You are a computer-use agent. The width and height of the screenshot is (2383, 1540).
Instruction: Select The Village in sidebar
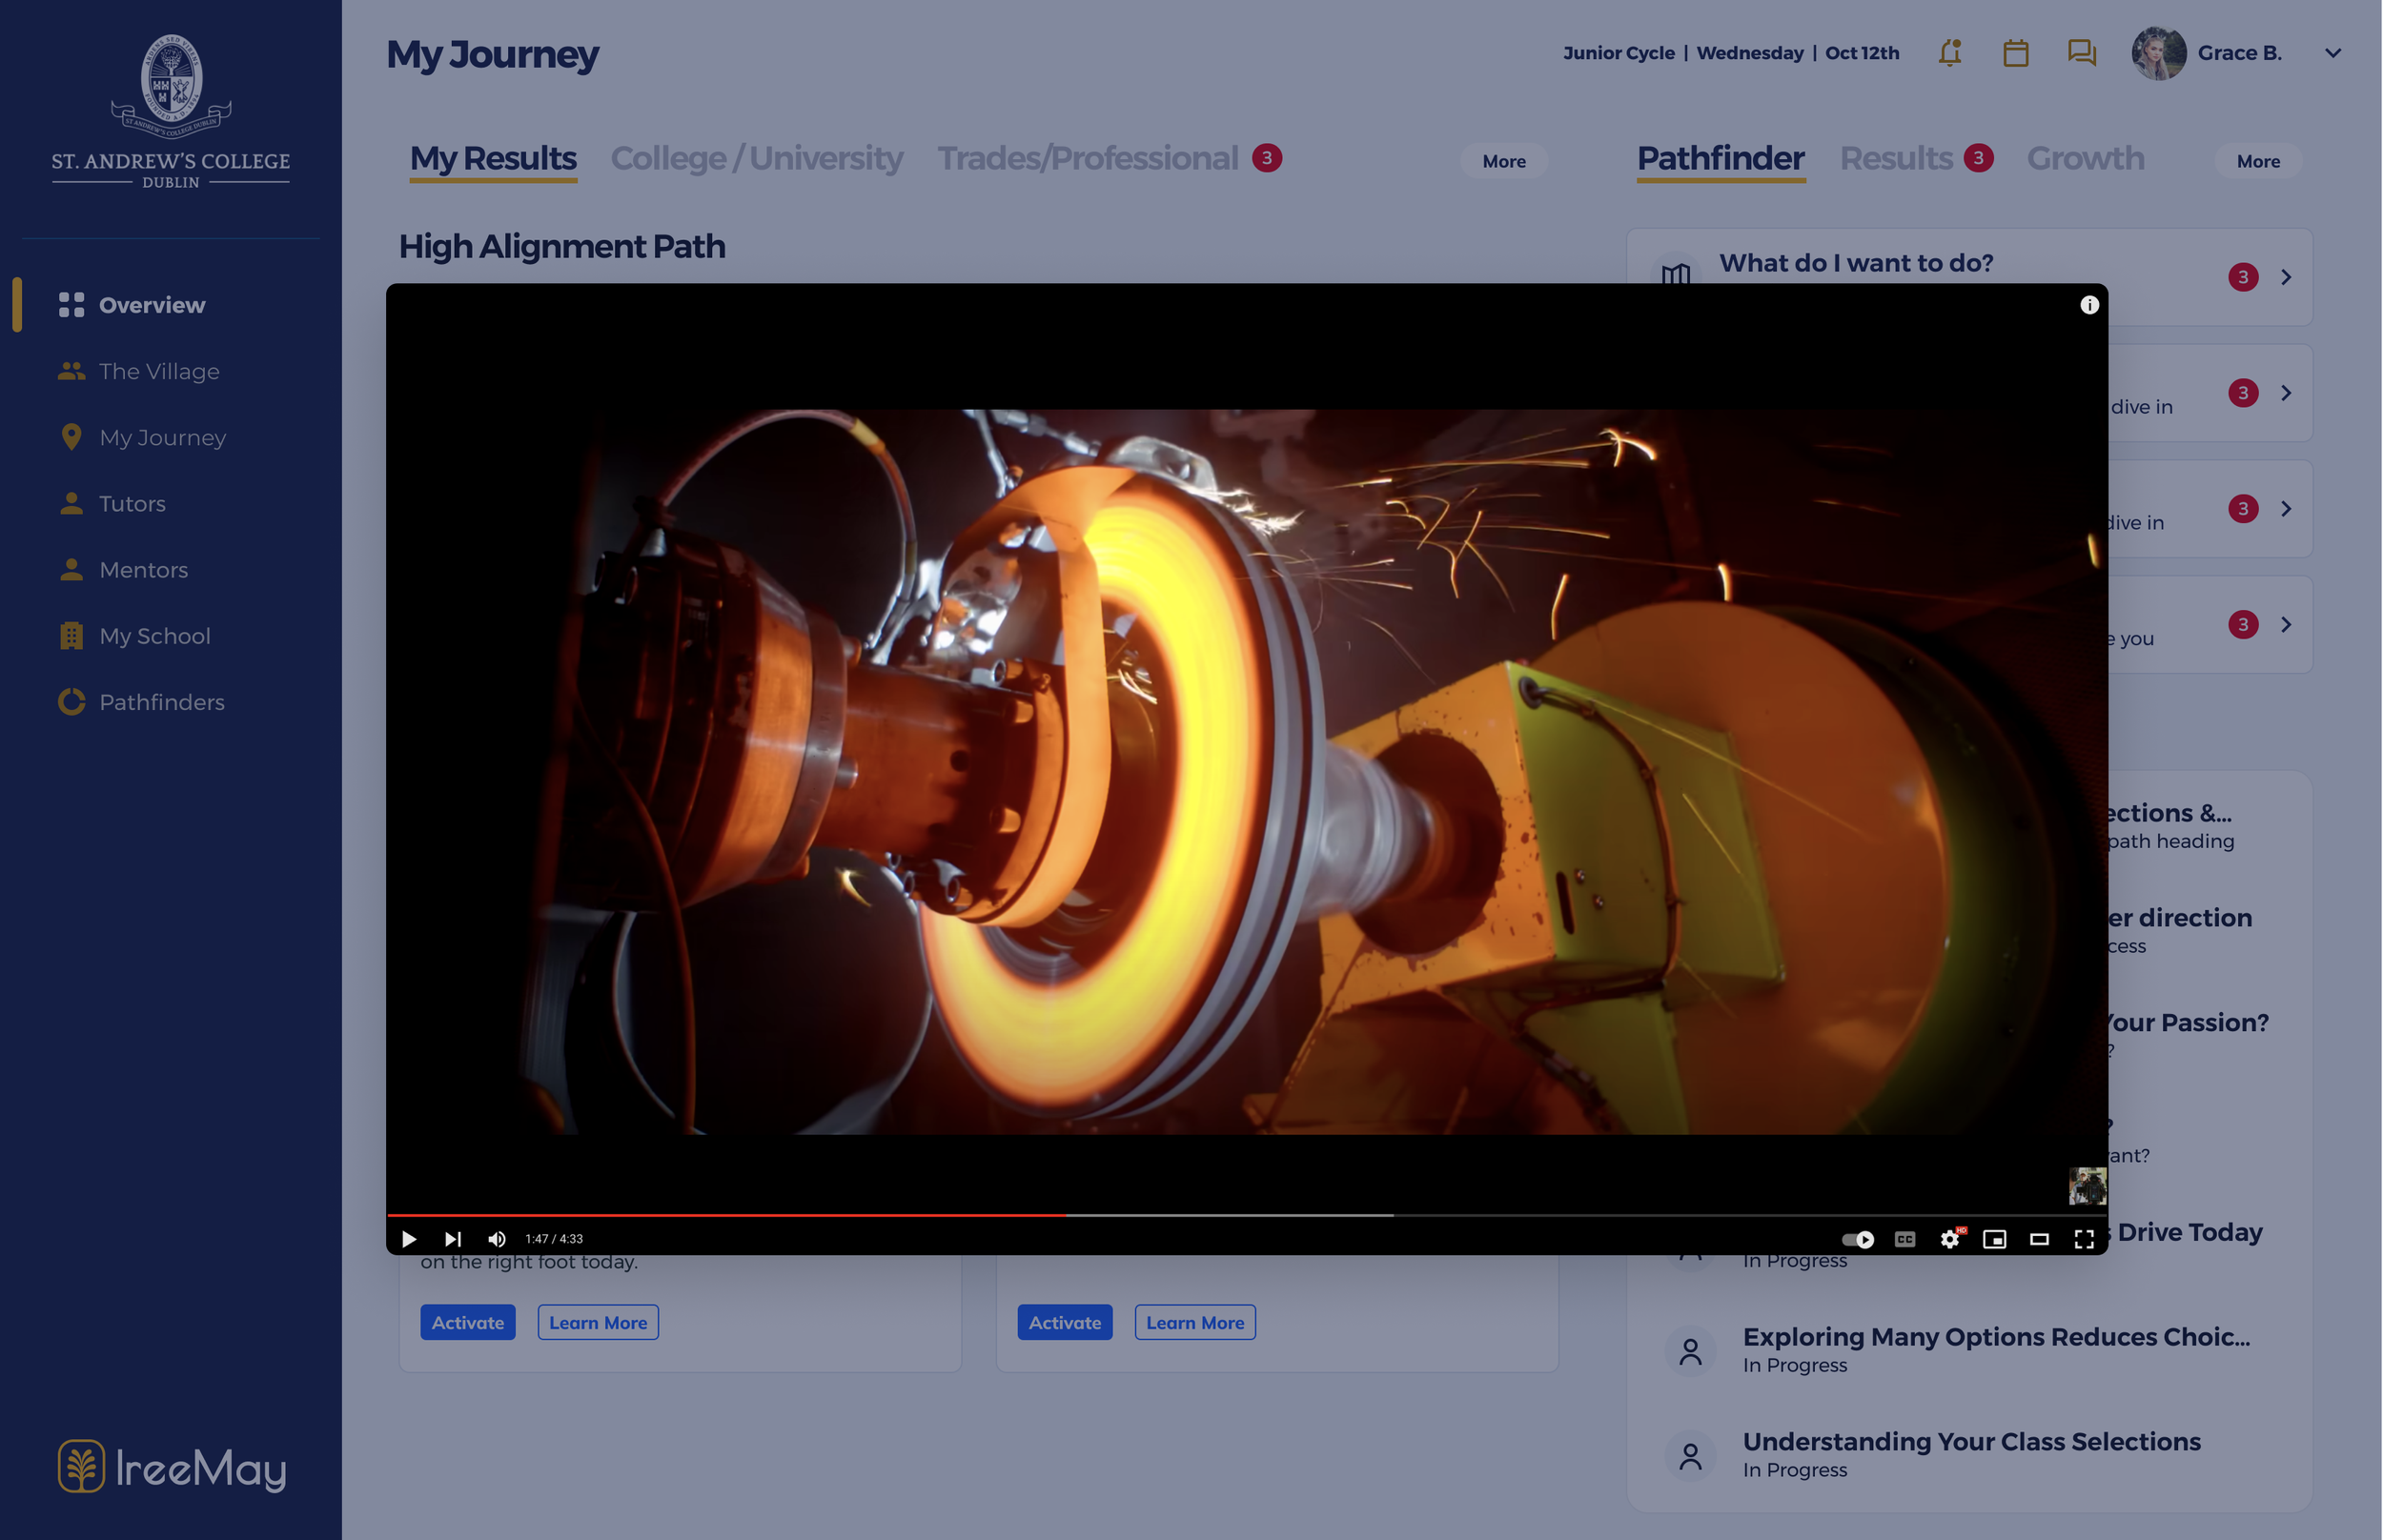coord(159,371)
